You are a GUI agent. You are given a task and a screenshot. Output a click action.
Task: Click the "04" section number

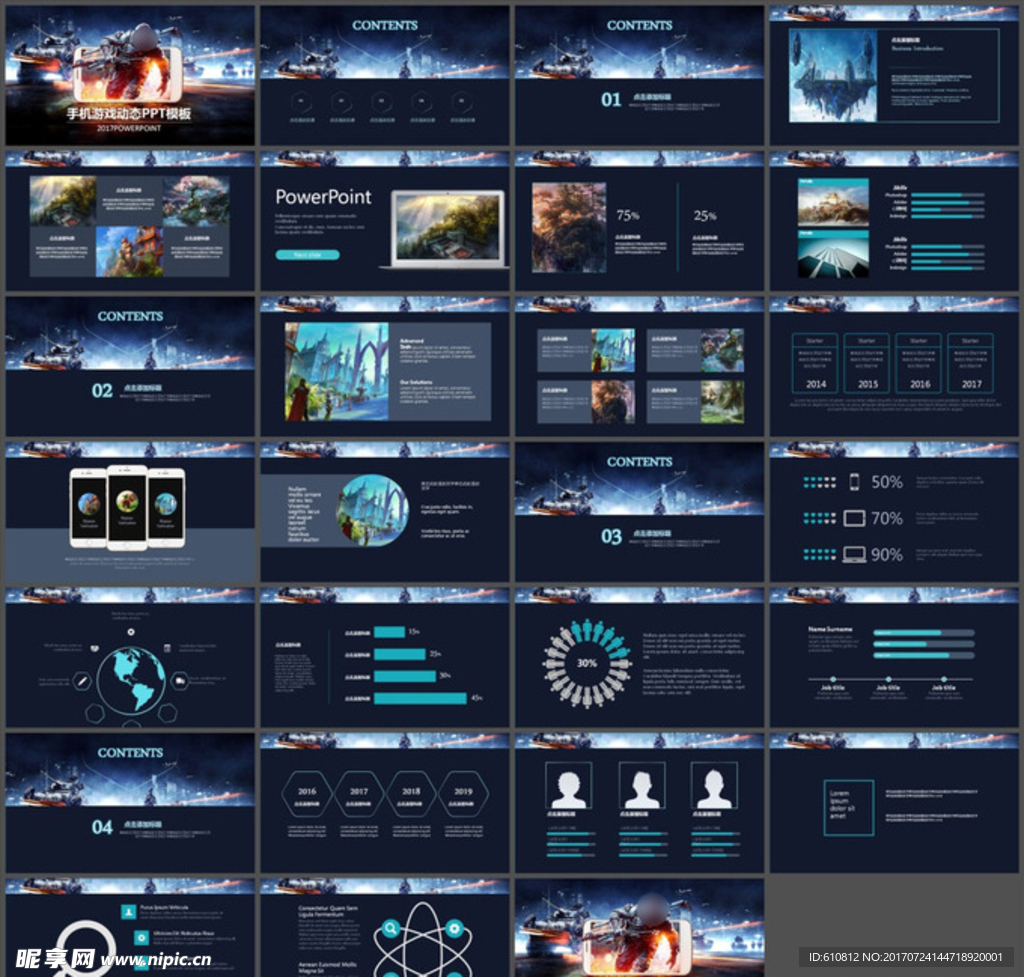(102, 827)
